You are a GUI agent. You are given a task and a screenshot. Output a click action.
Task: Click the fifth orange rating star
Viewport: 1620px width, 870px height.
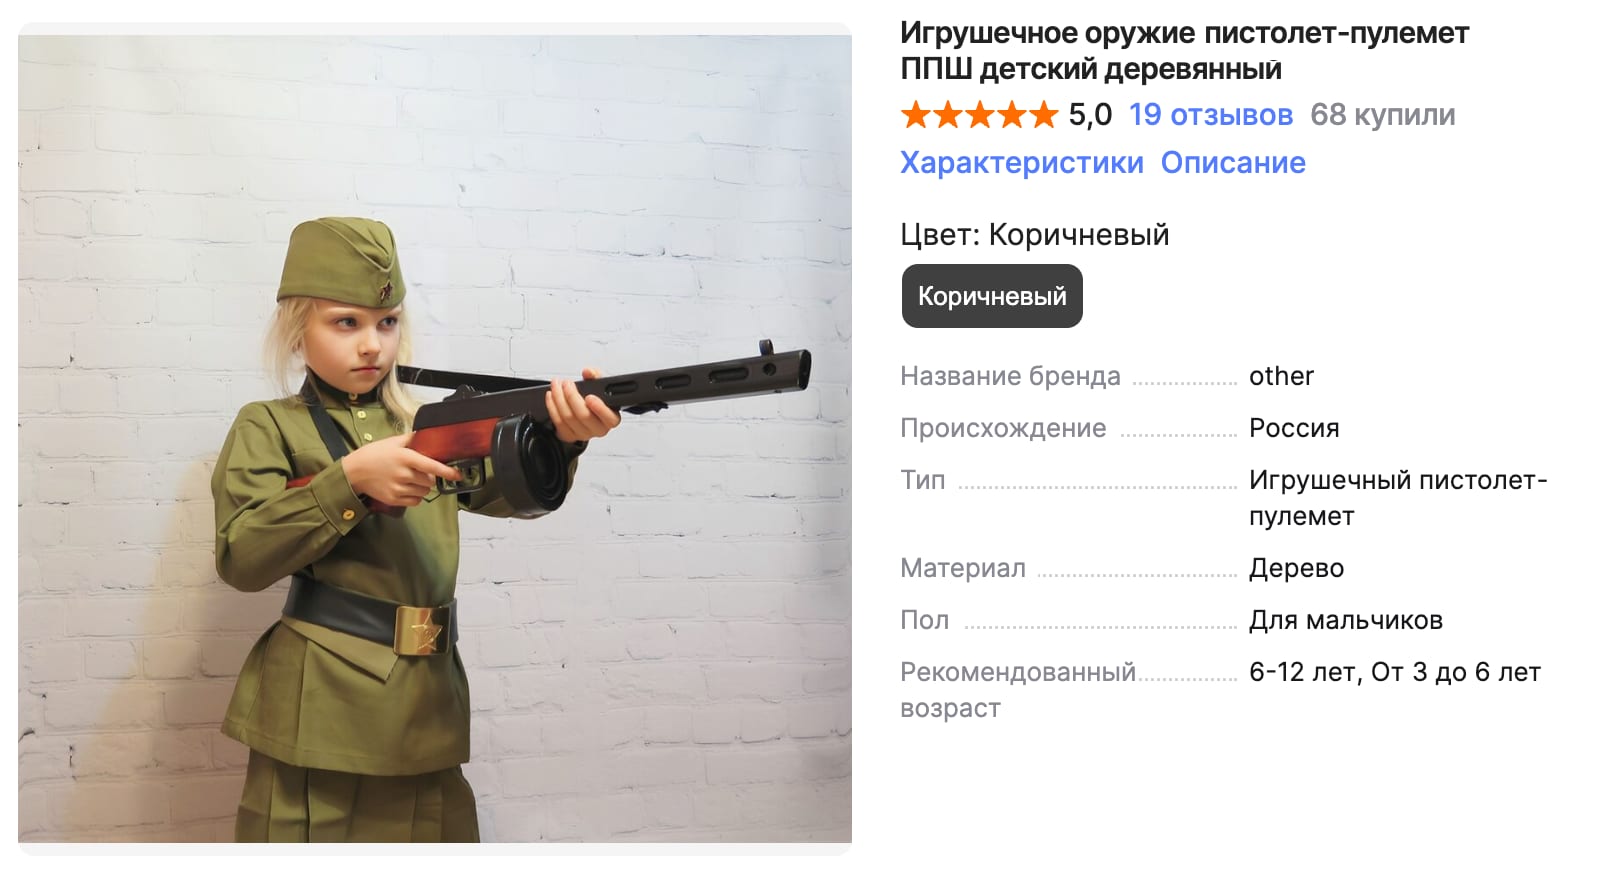coord(1042,115)
